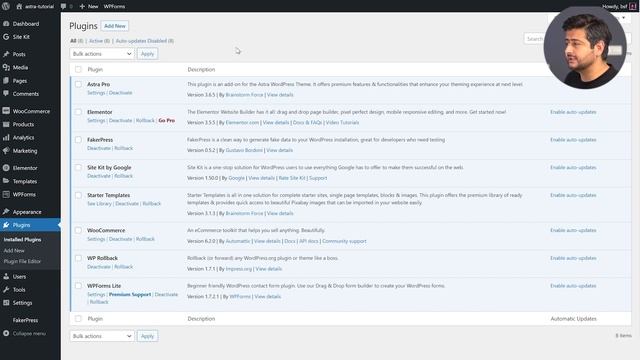Open Settings link under Astra Pro
This screenshot has height=360, width=640.
tap(96, 93)
